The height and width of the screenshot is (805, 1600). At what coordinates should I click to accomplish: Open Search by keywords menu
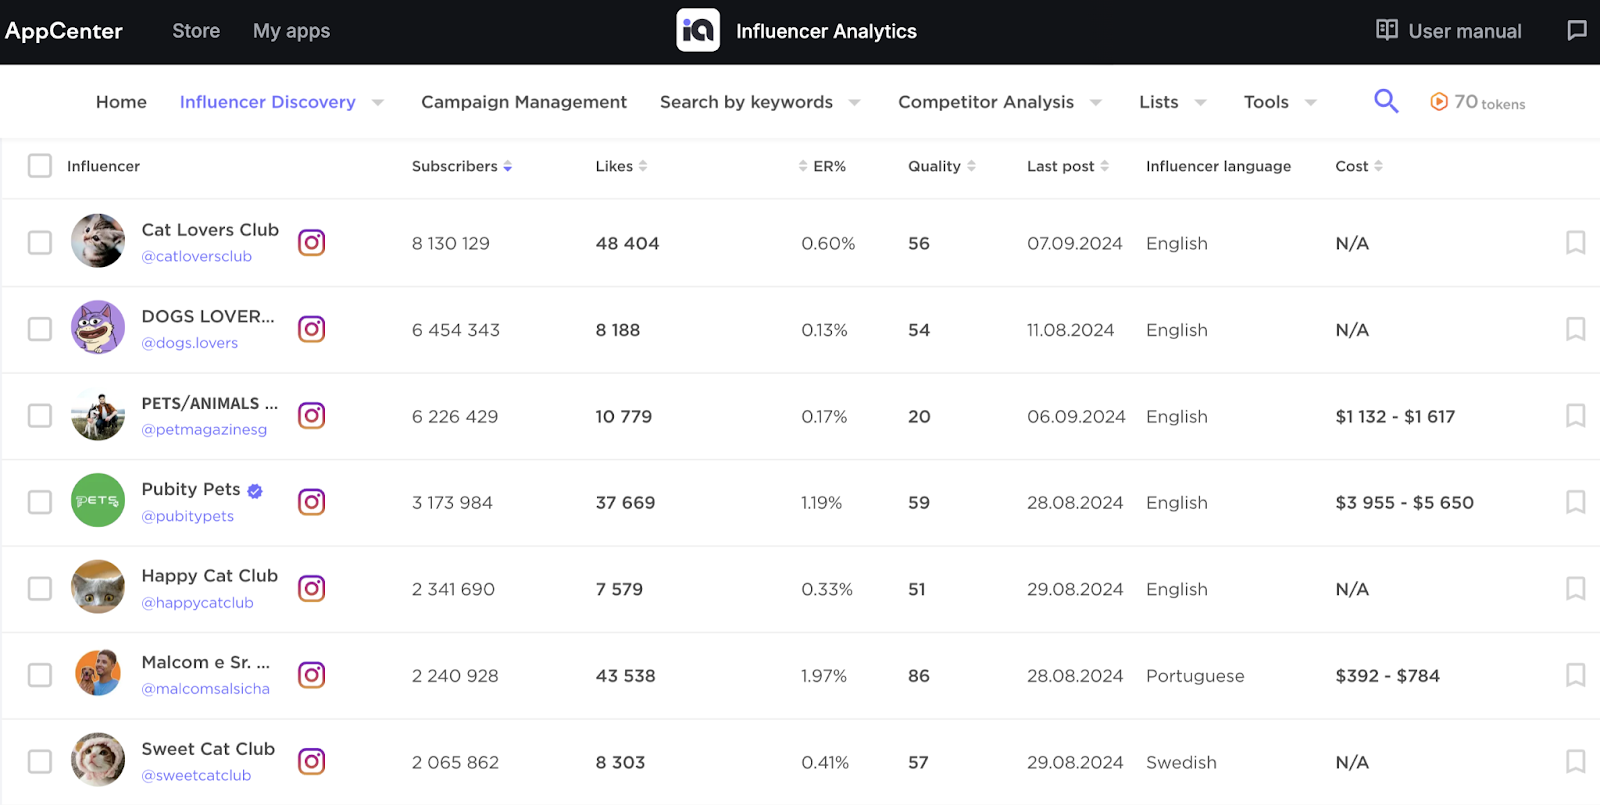(746, 102)
